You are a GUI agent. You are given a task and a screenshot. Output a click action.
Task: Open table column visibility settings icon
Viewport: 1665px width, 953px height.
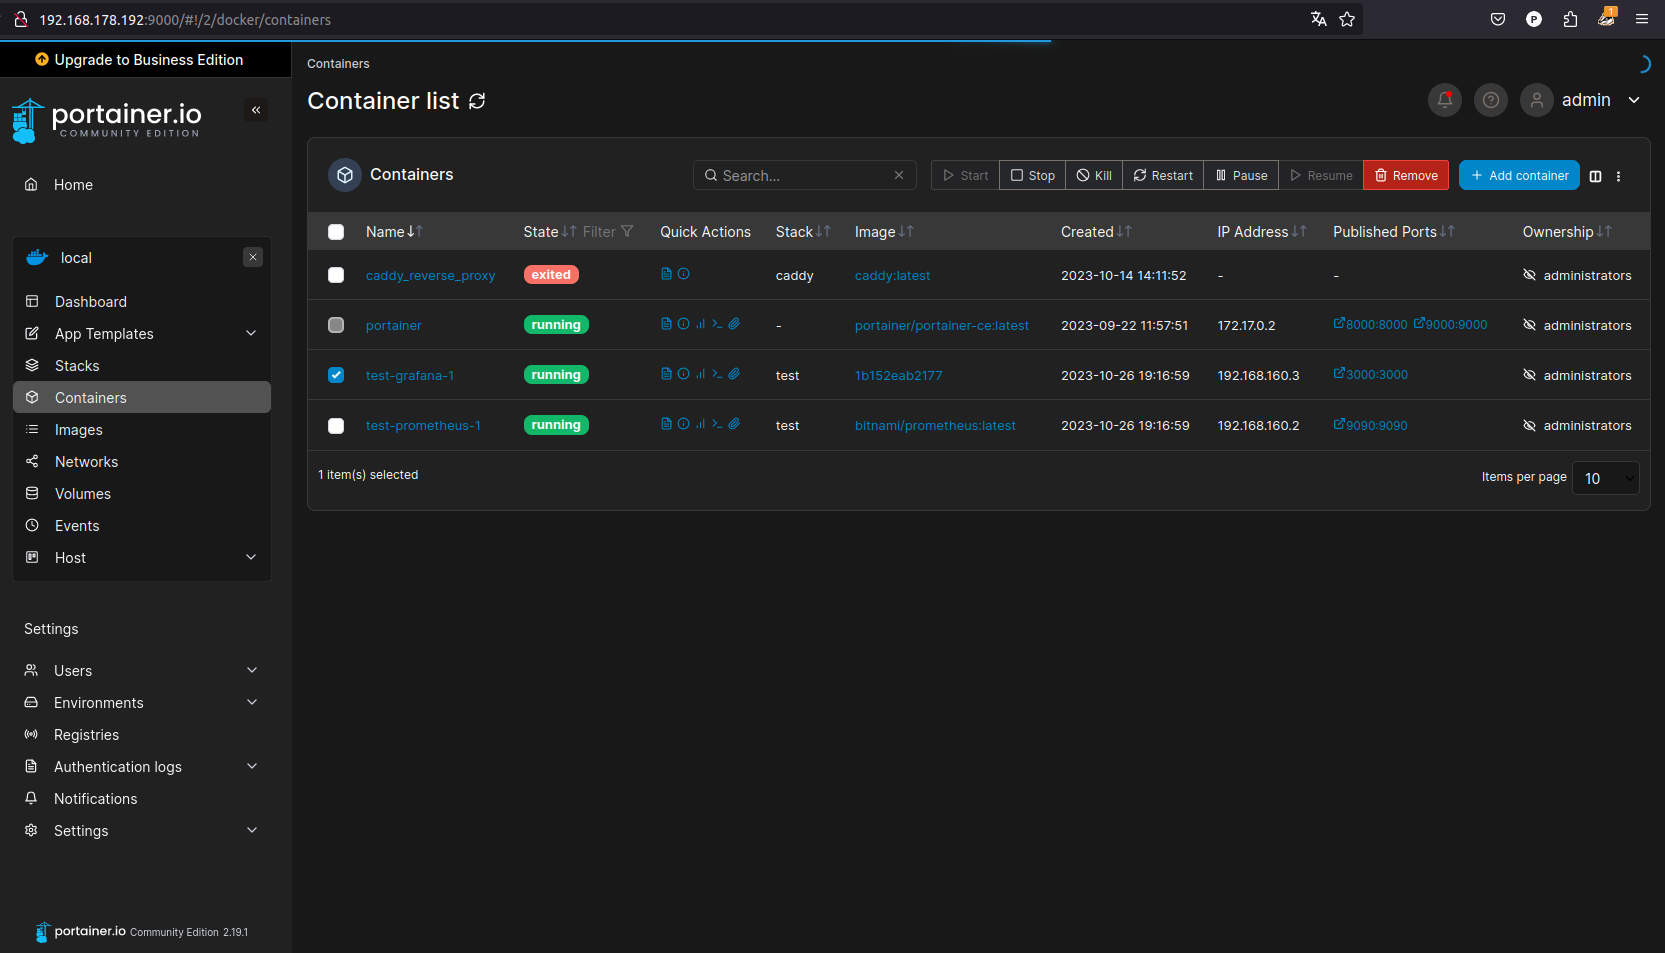[1595, 176]
